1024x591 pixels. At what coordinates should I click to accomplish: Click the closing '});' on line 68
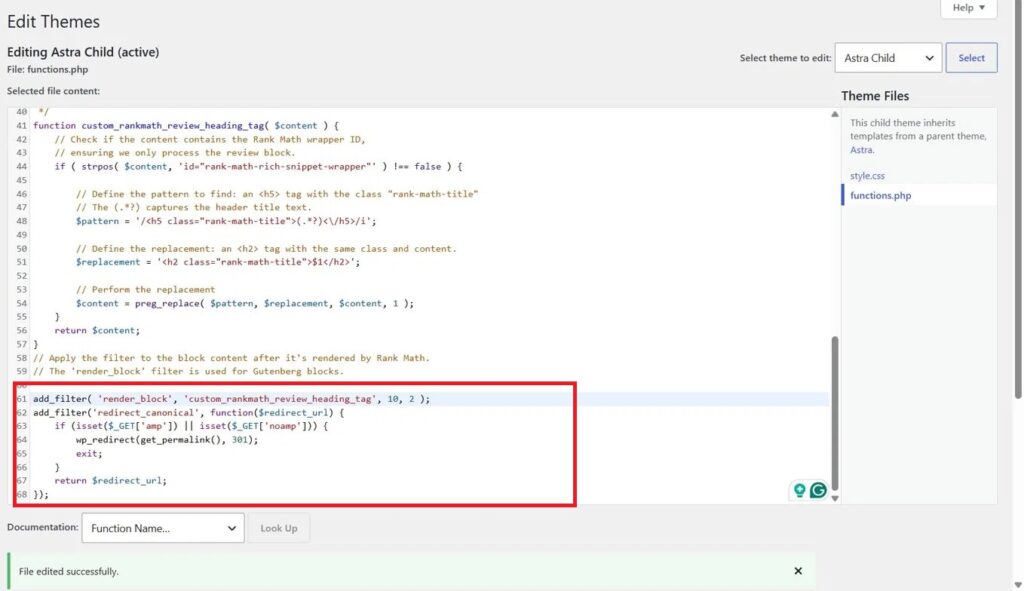[x=40, y=494]
